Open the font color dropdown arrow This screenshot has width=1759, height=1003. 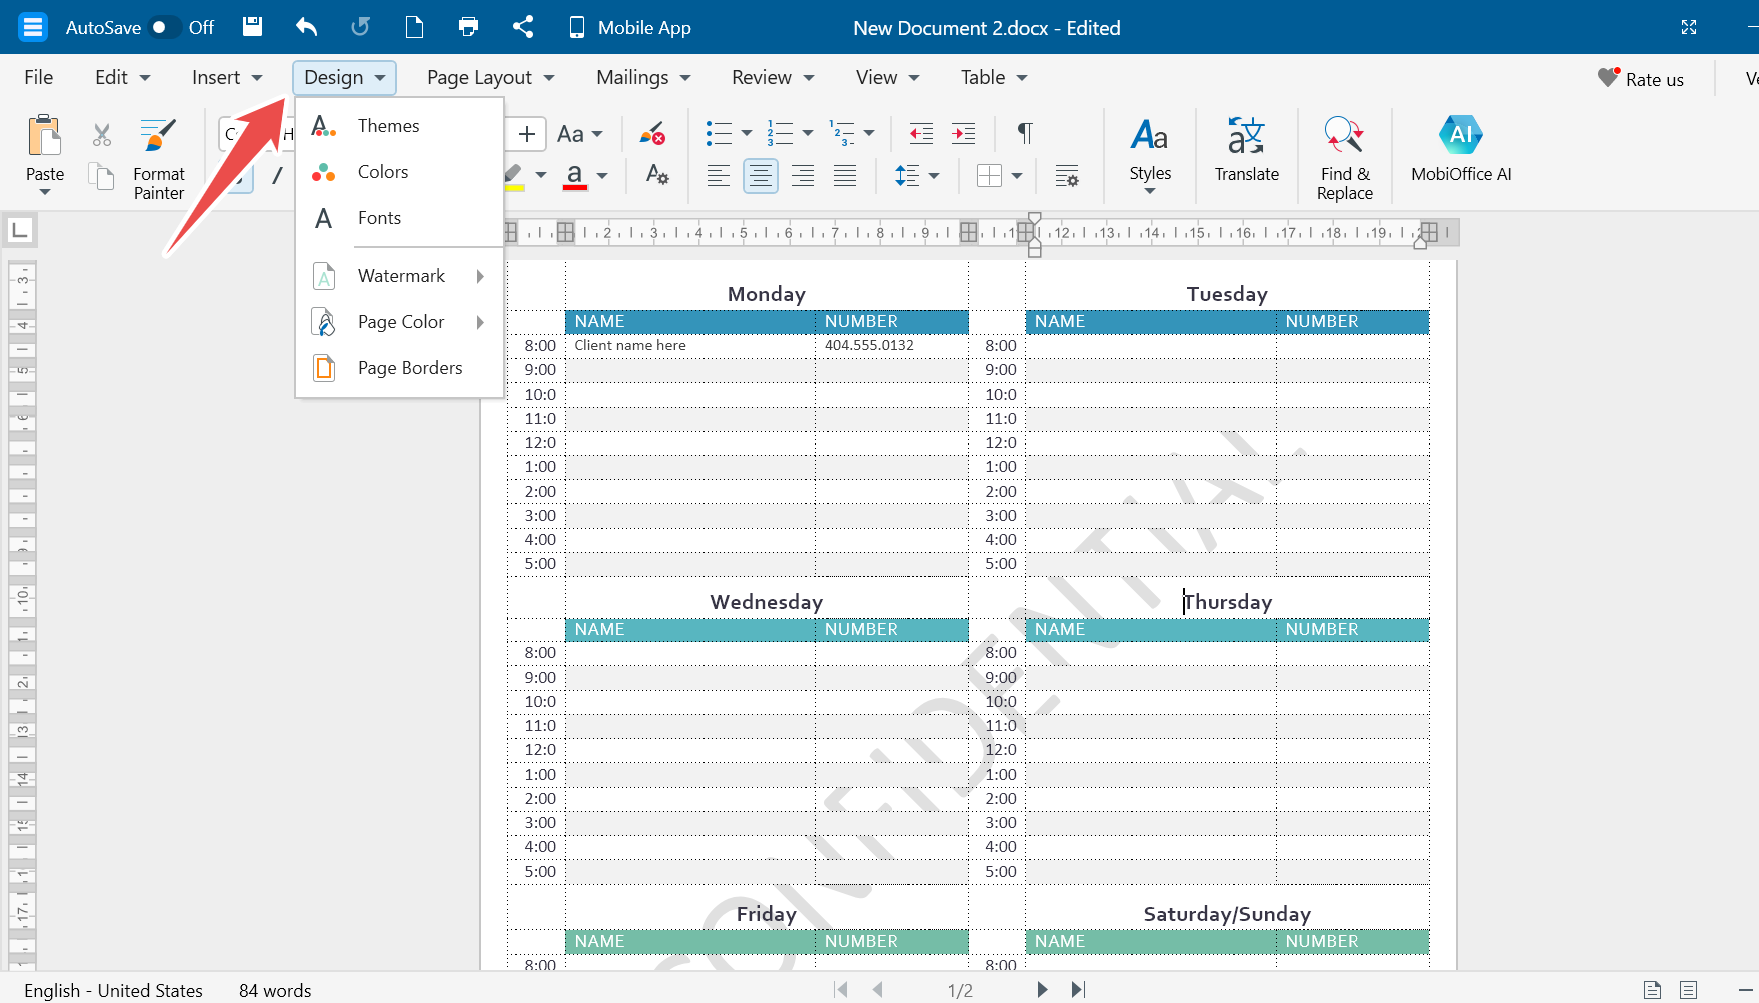point(602,176)
